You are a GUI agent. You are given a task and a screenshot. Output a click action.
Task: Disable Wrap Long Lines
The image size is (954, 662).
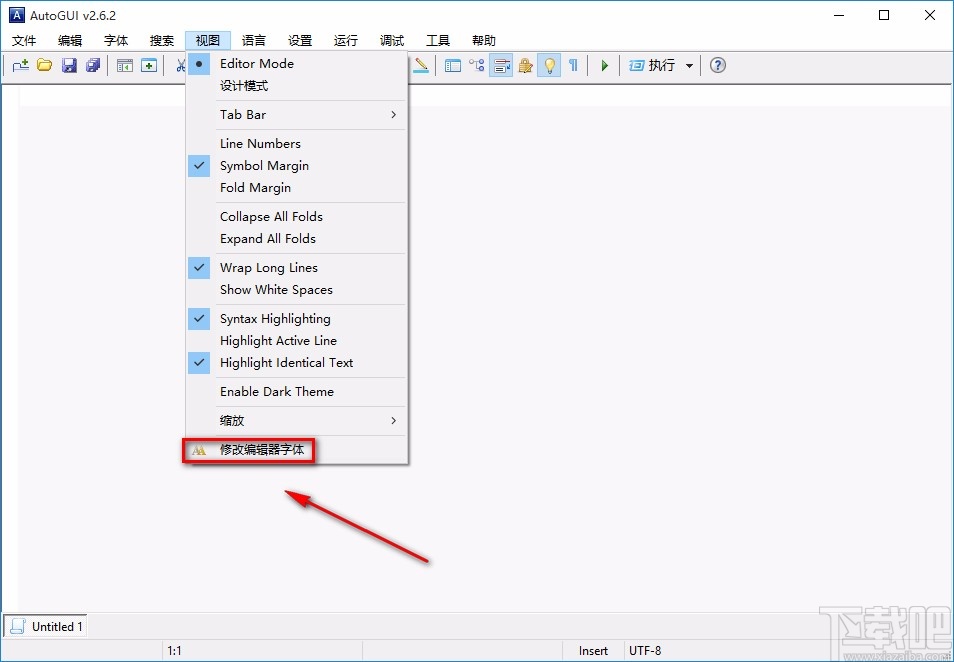[x=297, y=268]
